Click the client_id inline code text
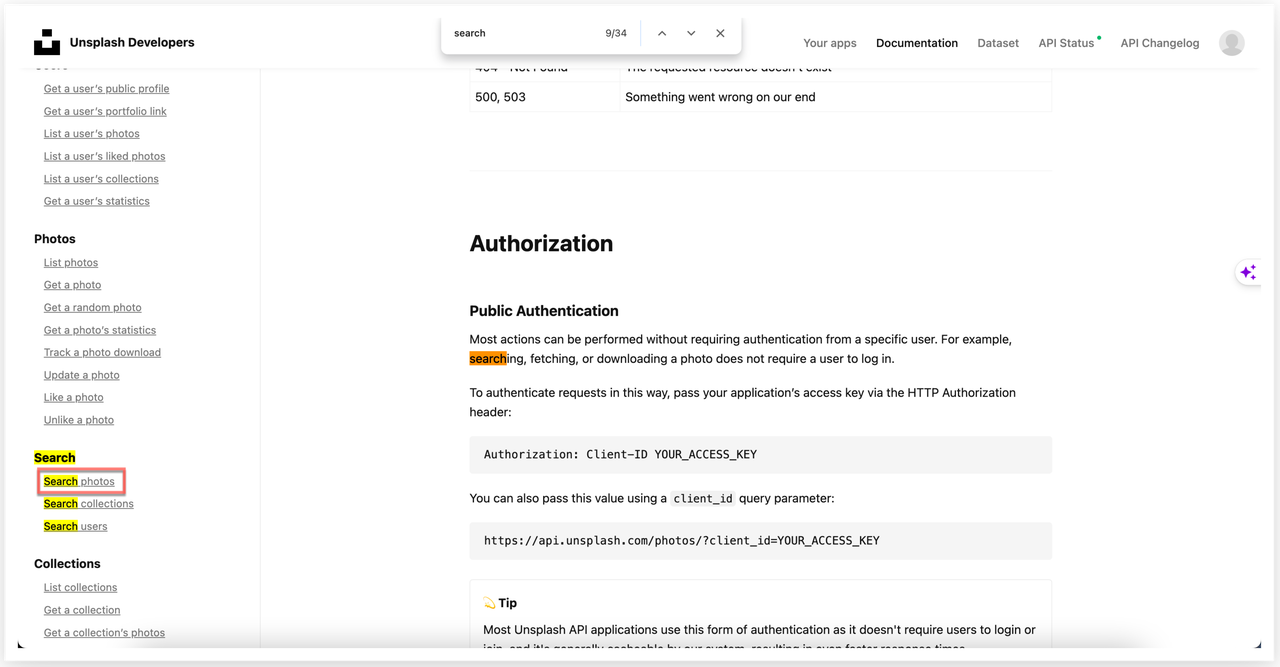1280x667 pixels. (x=702, y=499)
